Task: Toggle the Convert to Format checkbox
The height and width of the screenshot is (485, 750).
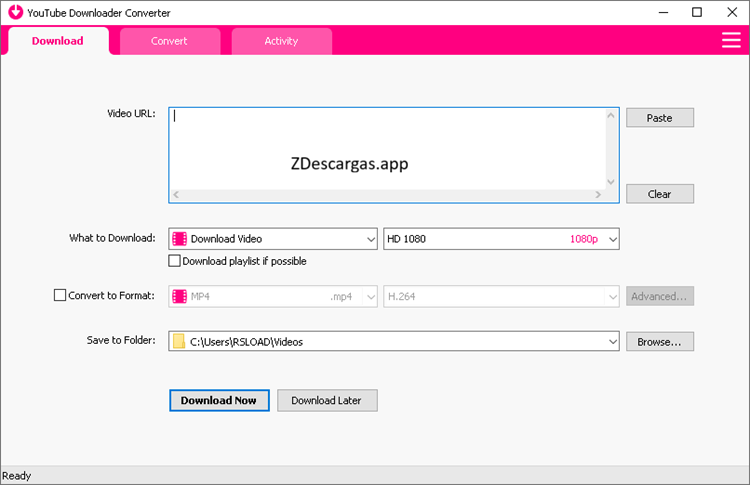Action: click(x=60, y=295)
